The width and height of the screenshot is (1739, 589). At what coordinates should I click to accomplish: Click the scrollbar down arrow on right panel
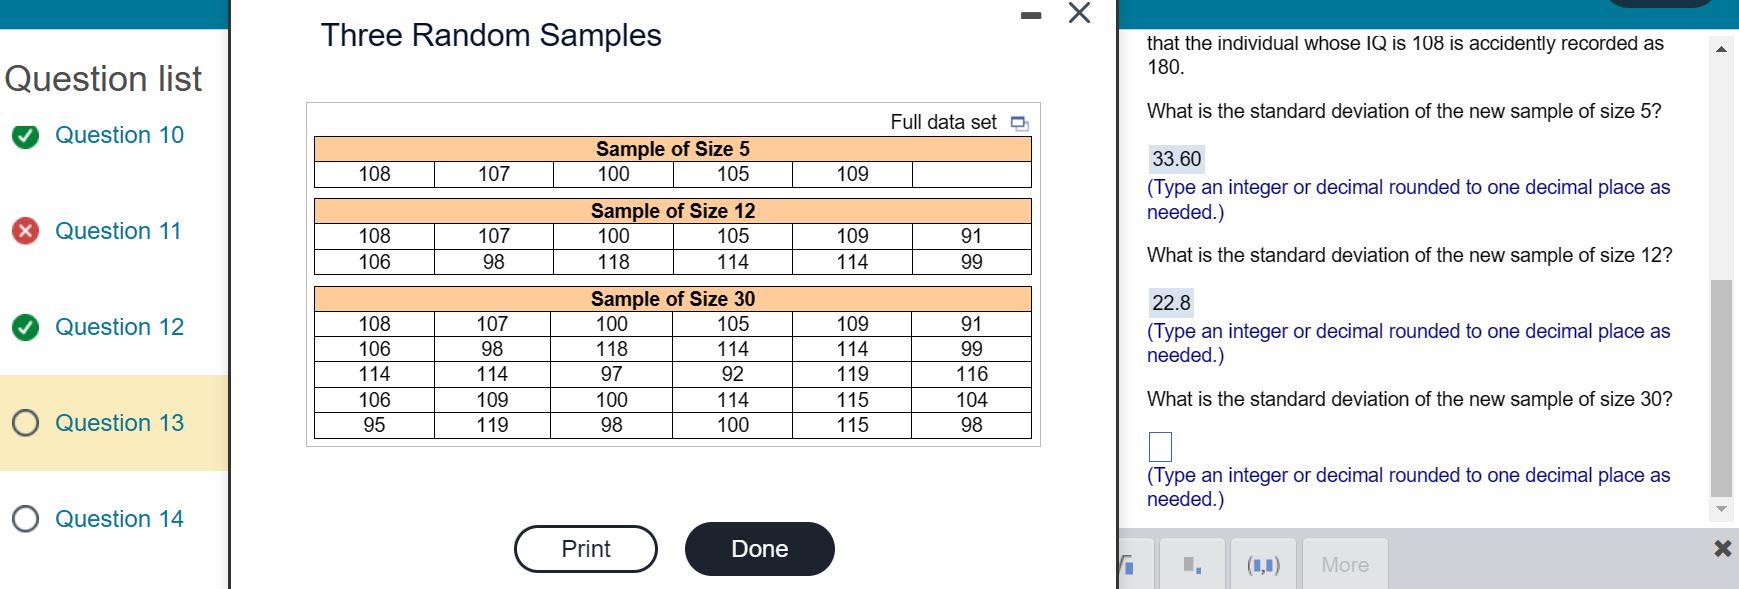tap(1719, 510)
